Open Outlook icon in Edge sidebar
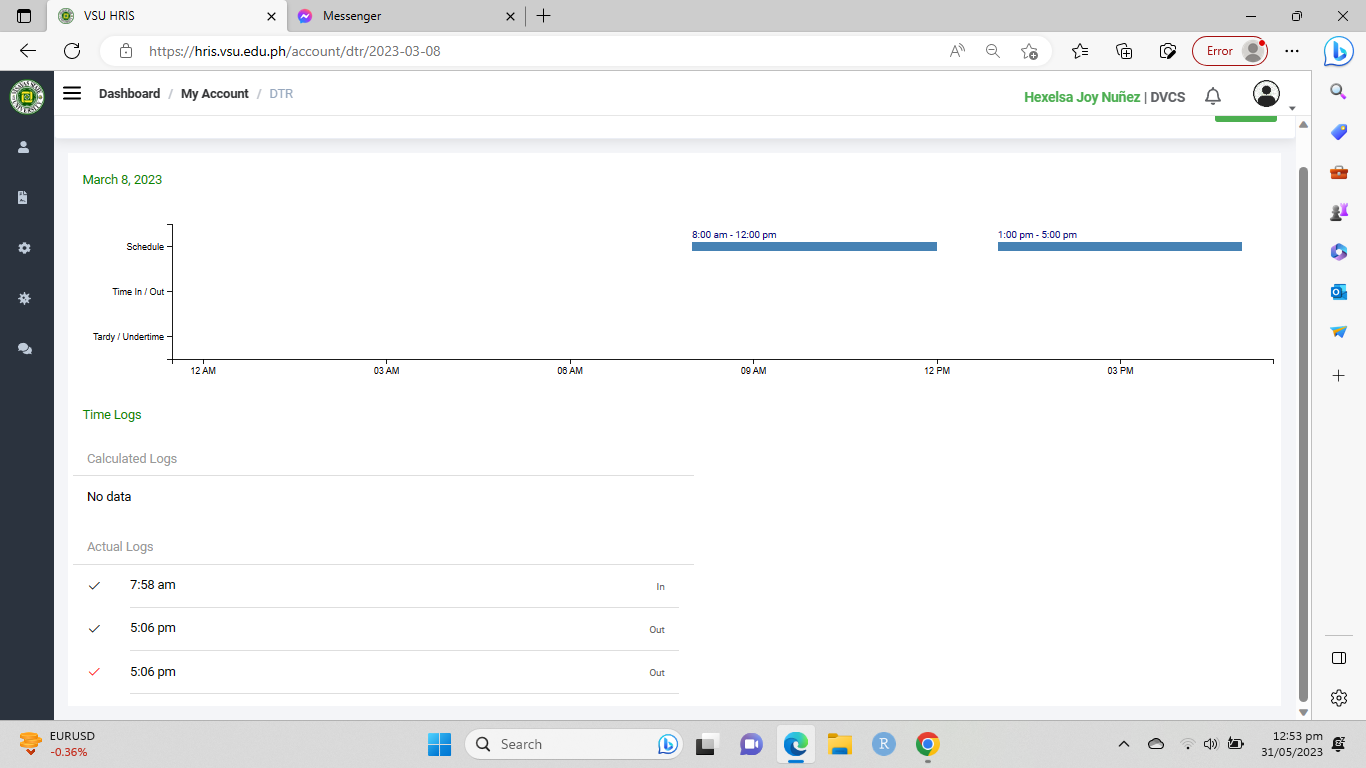This screenshot has height=768, width=1366. [1339, 292]
